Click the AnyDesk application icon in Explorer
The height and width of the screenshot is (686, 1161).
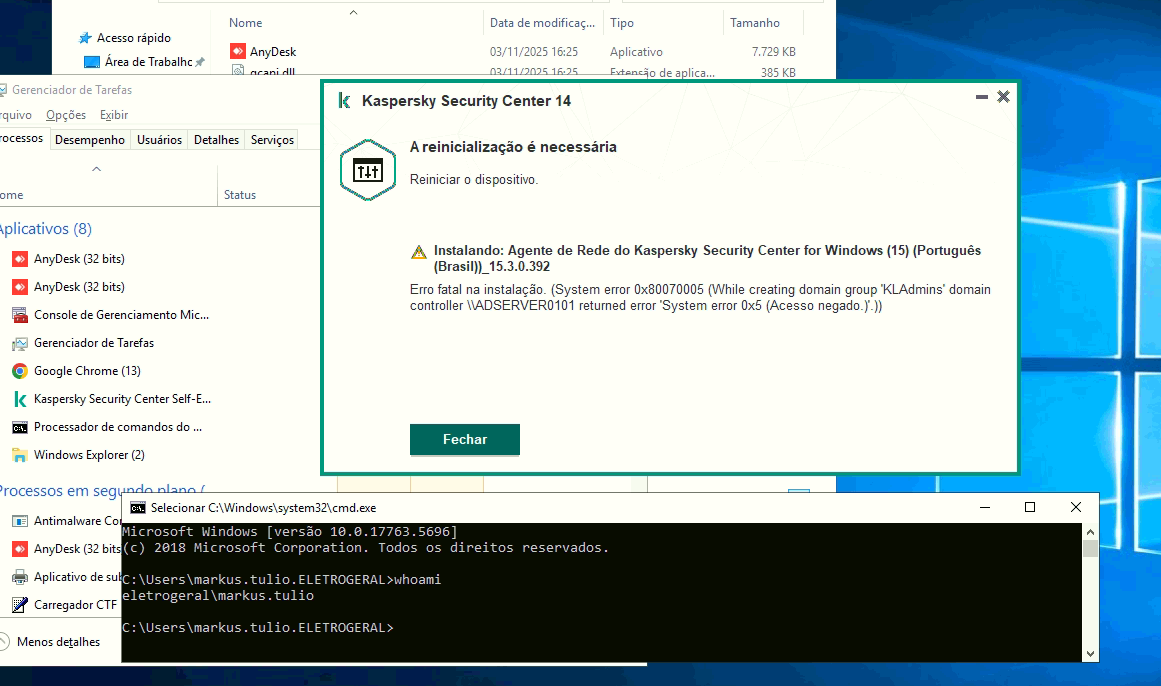click(238, 51)
